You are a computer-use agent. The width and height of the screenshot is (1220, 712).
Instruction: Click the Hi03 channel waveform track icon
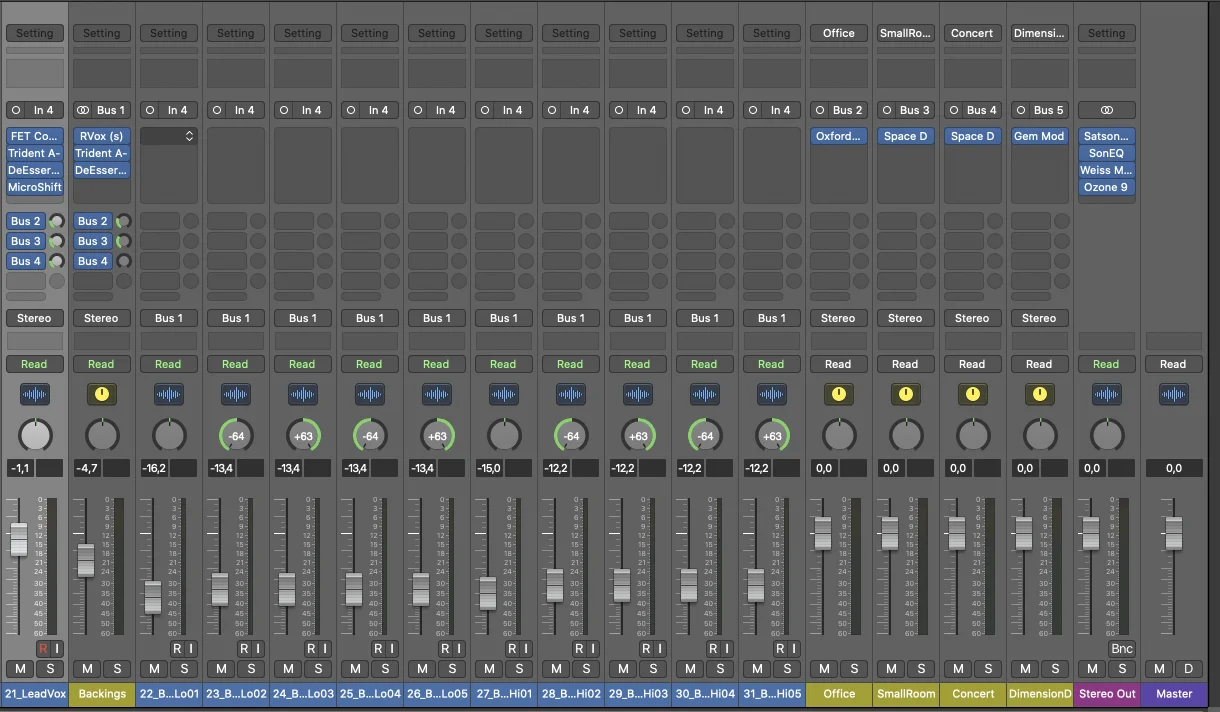click(638, 394)
